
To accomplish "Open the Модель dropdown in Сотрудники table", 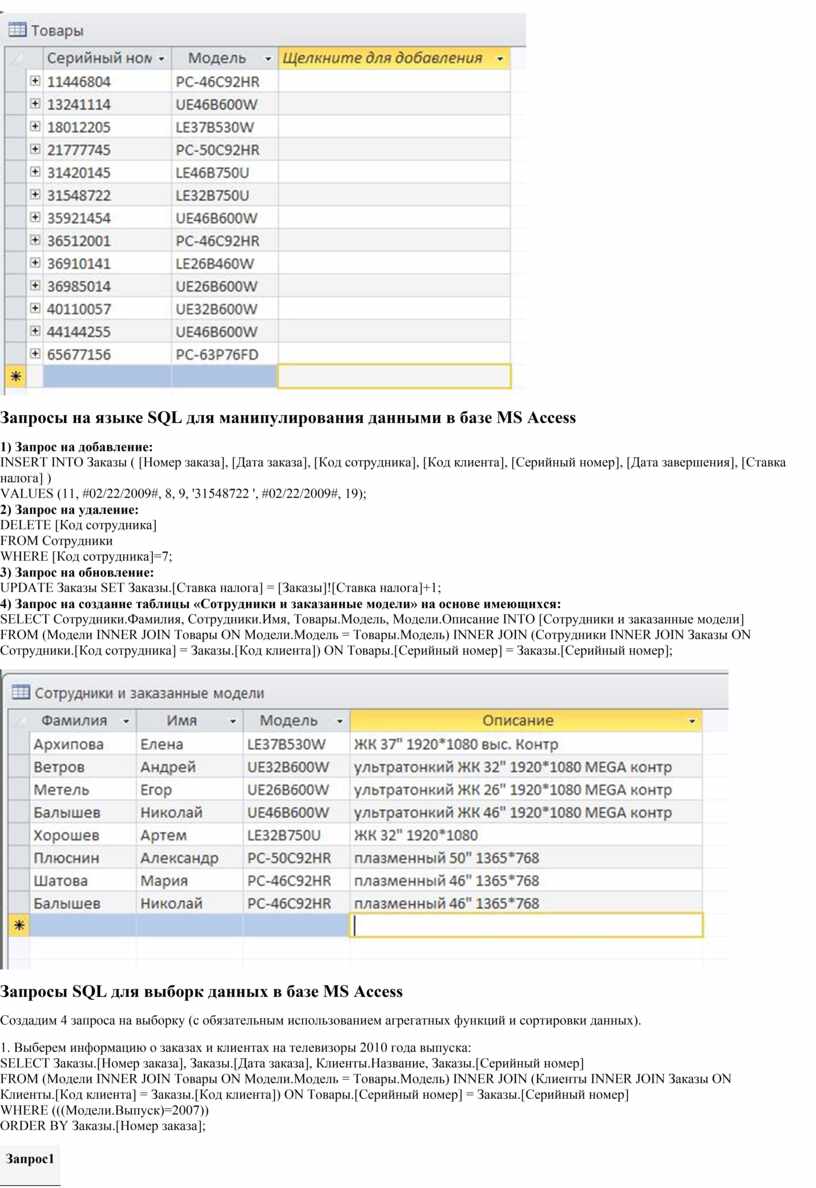I will (x=339, y=721).
